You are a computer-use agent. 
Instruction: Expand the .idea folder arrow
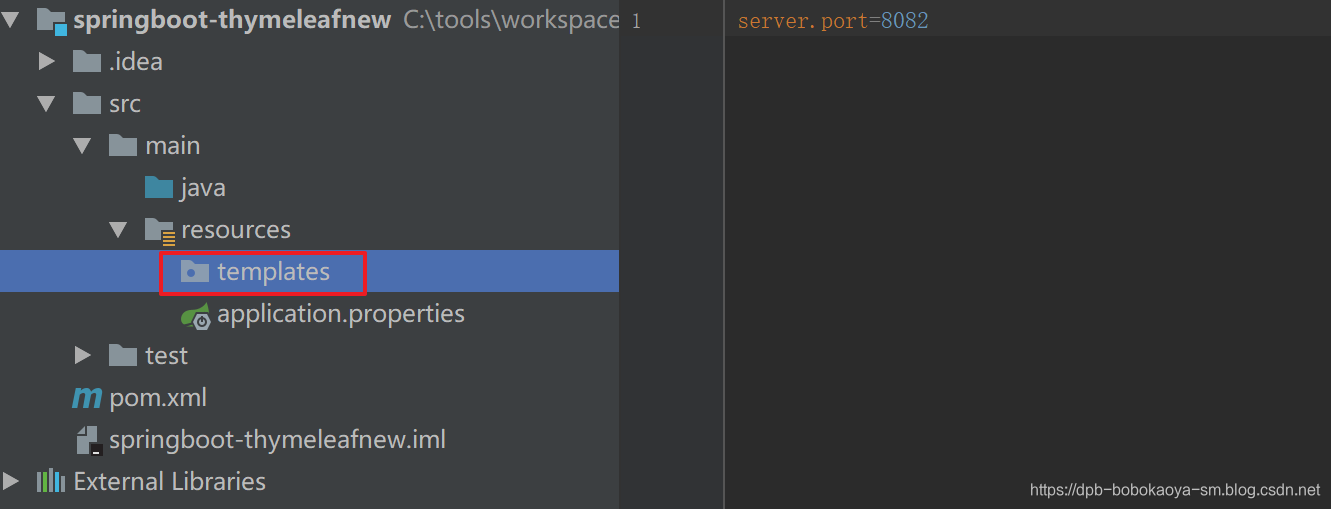pos(46,62)
